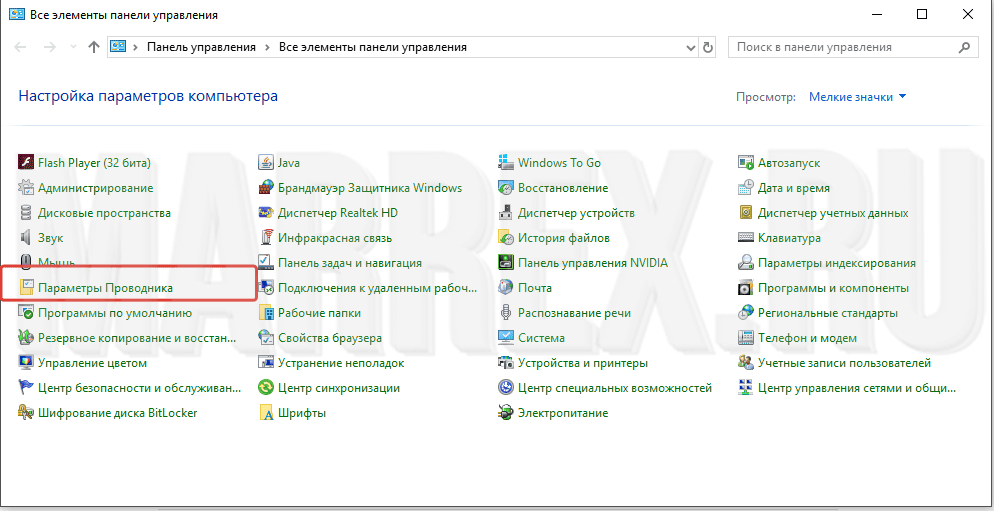Click the Учетные записи пользователей icon

pos(746,363)
